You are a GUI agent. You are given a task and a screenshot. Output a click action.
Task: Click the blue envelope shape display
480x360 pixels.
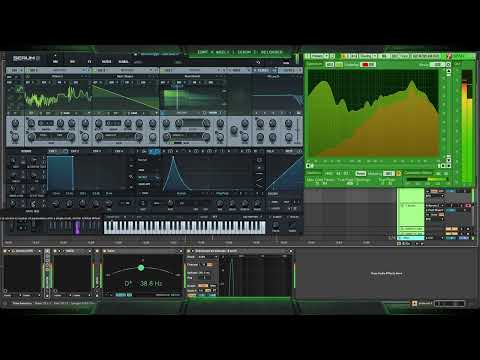[60, 173]
